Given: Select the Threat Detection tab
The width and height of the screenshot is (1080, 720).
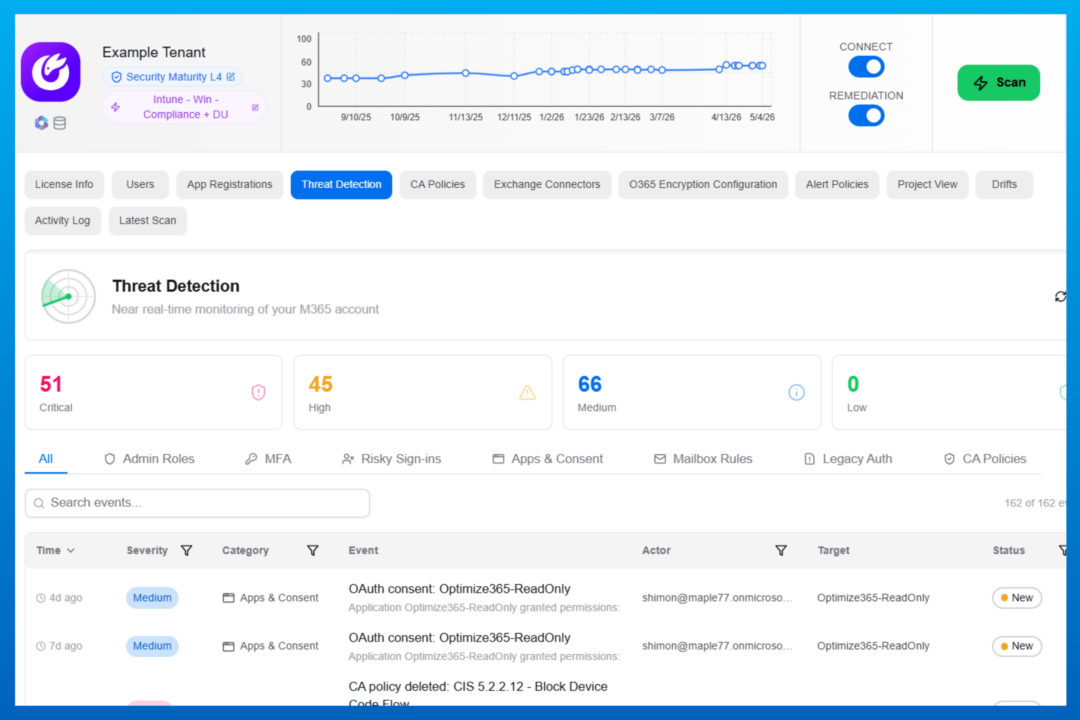Looking at the screenshot, I should (x=341, y=185).
